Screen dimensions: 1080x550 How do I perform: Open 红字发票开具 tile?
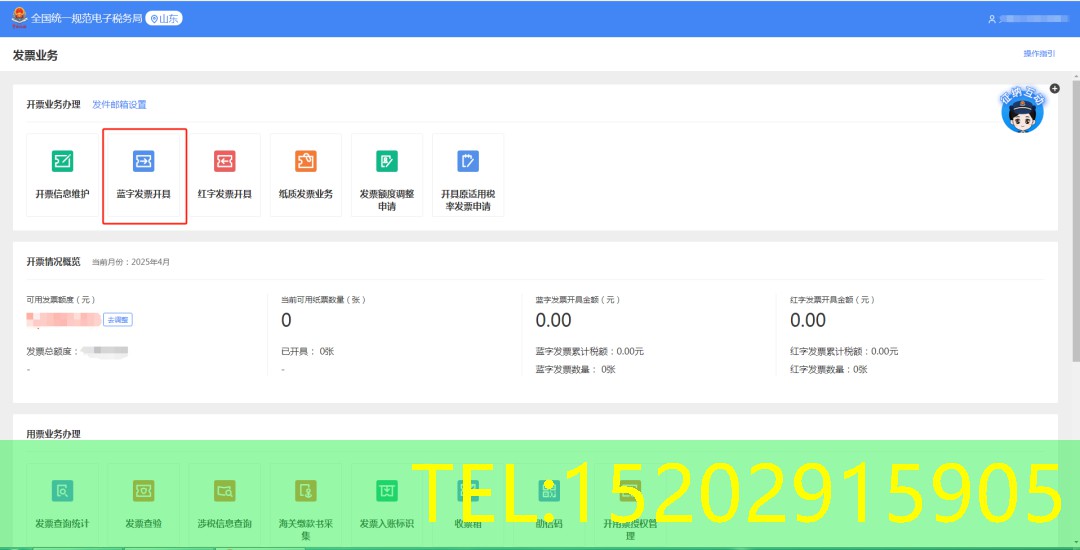(225, 175)
